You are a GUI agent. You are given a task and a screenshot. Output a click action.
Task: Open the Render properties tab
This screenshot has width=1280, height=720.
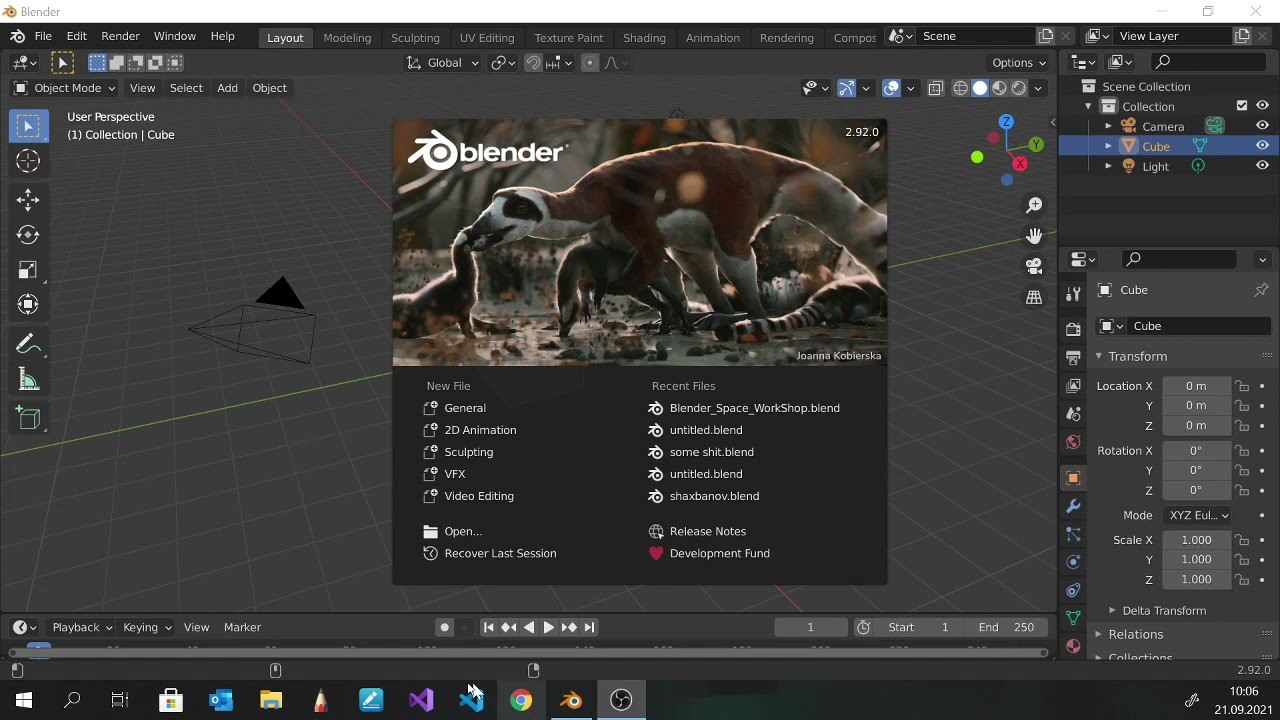click(x=1073, y=329)
